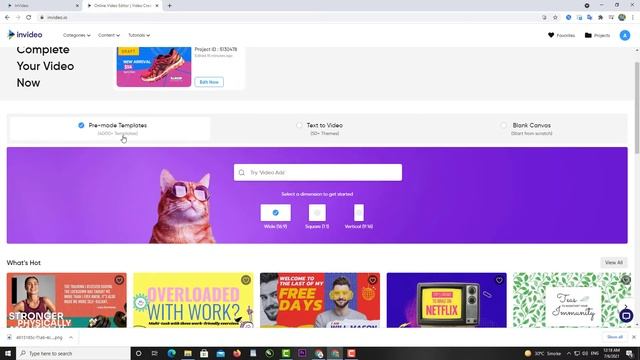Image resolution: width=640 pixels, height=360 pixels.
Task: Switch to the first InVideo browser tab
Action: click(x=43, y=6)
